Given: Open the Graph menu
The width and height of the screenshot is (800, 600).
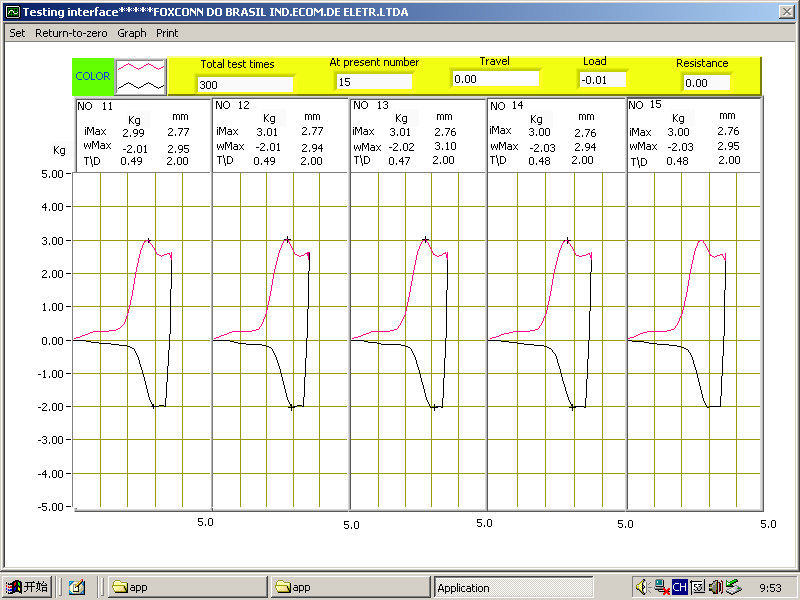Looking at the screenshot, I should coord(132,33).
